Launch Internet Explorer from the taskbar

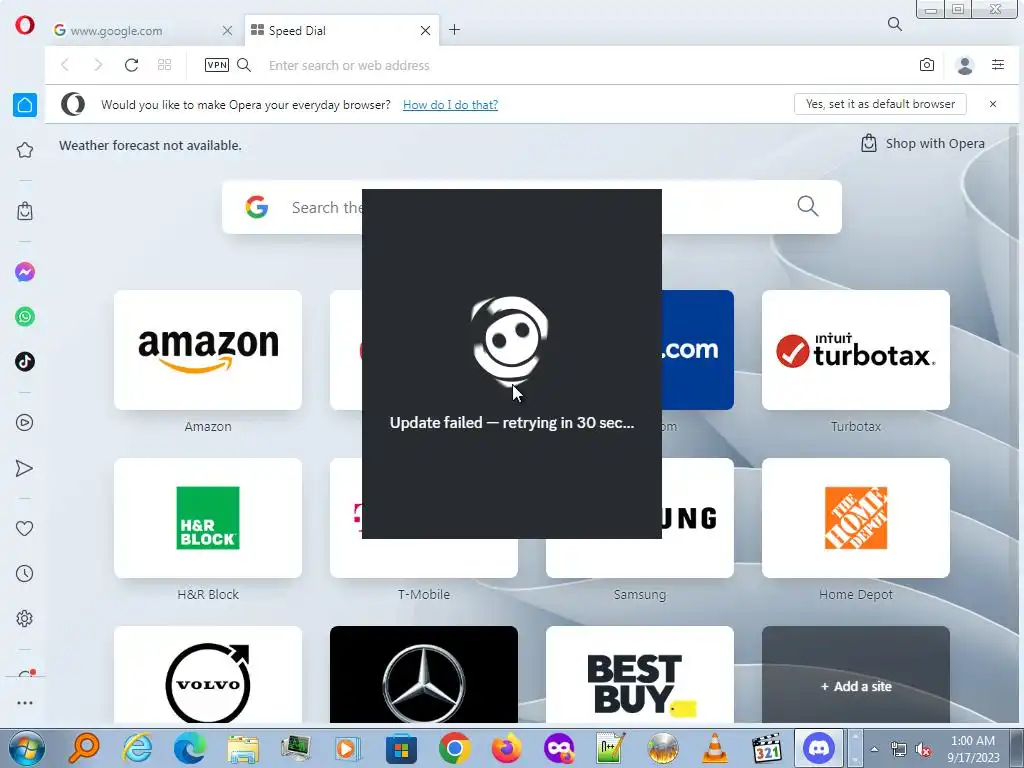coord(137,748)
